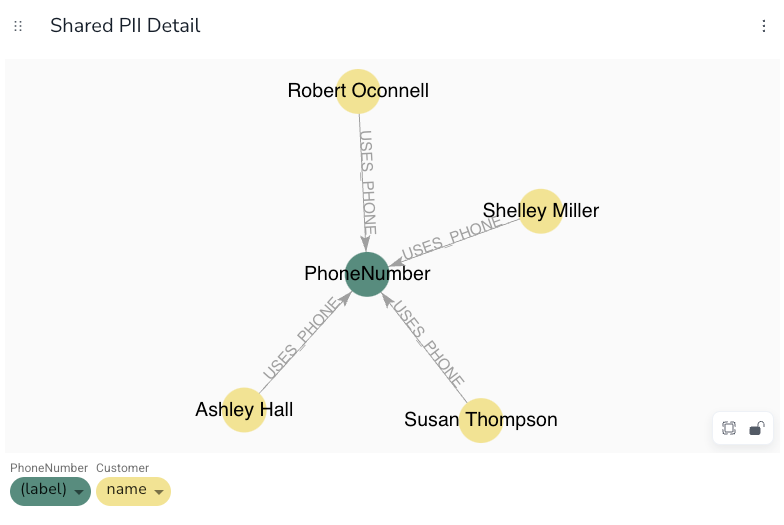Click the Customer legend caption

122,468
